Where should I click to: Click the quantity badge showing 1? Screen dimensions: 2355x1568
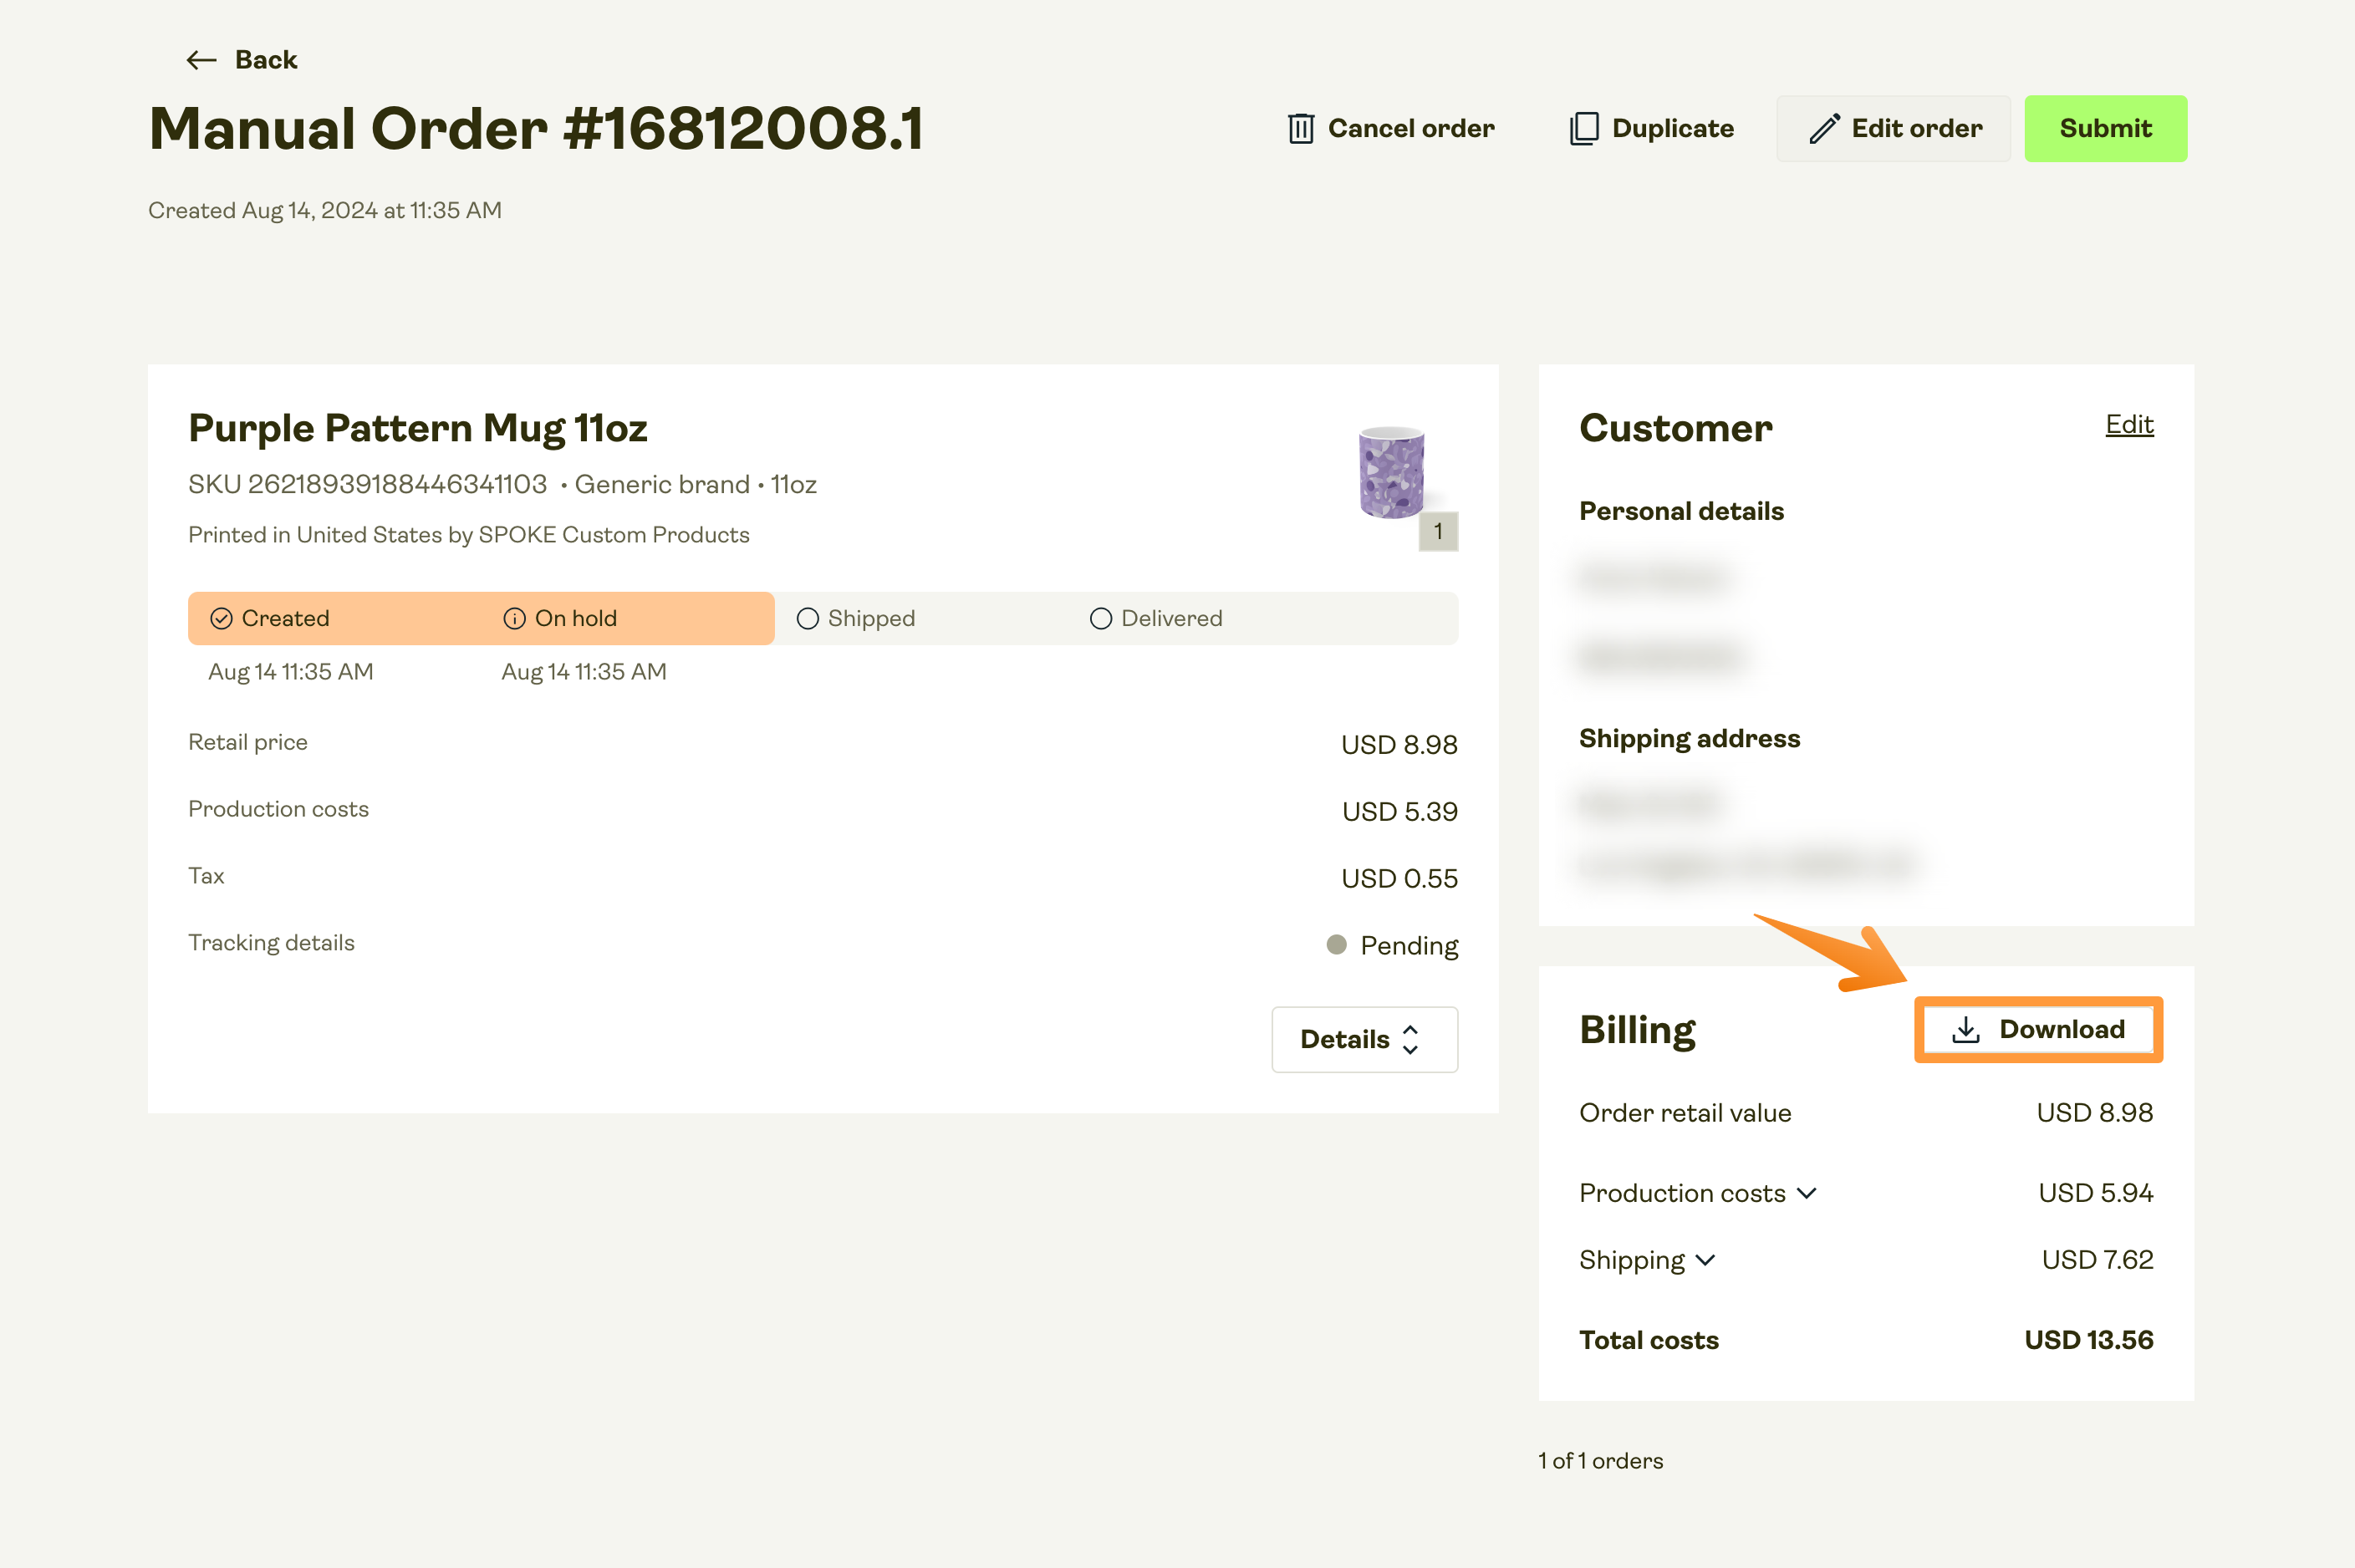[x=1438, y=532]
